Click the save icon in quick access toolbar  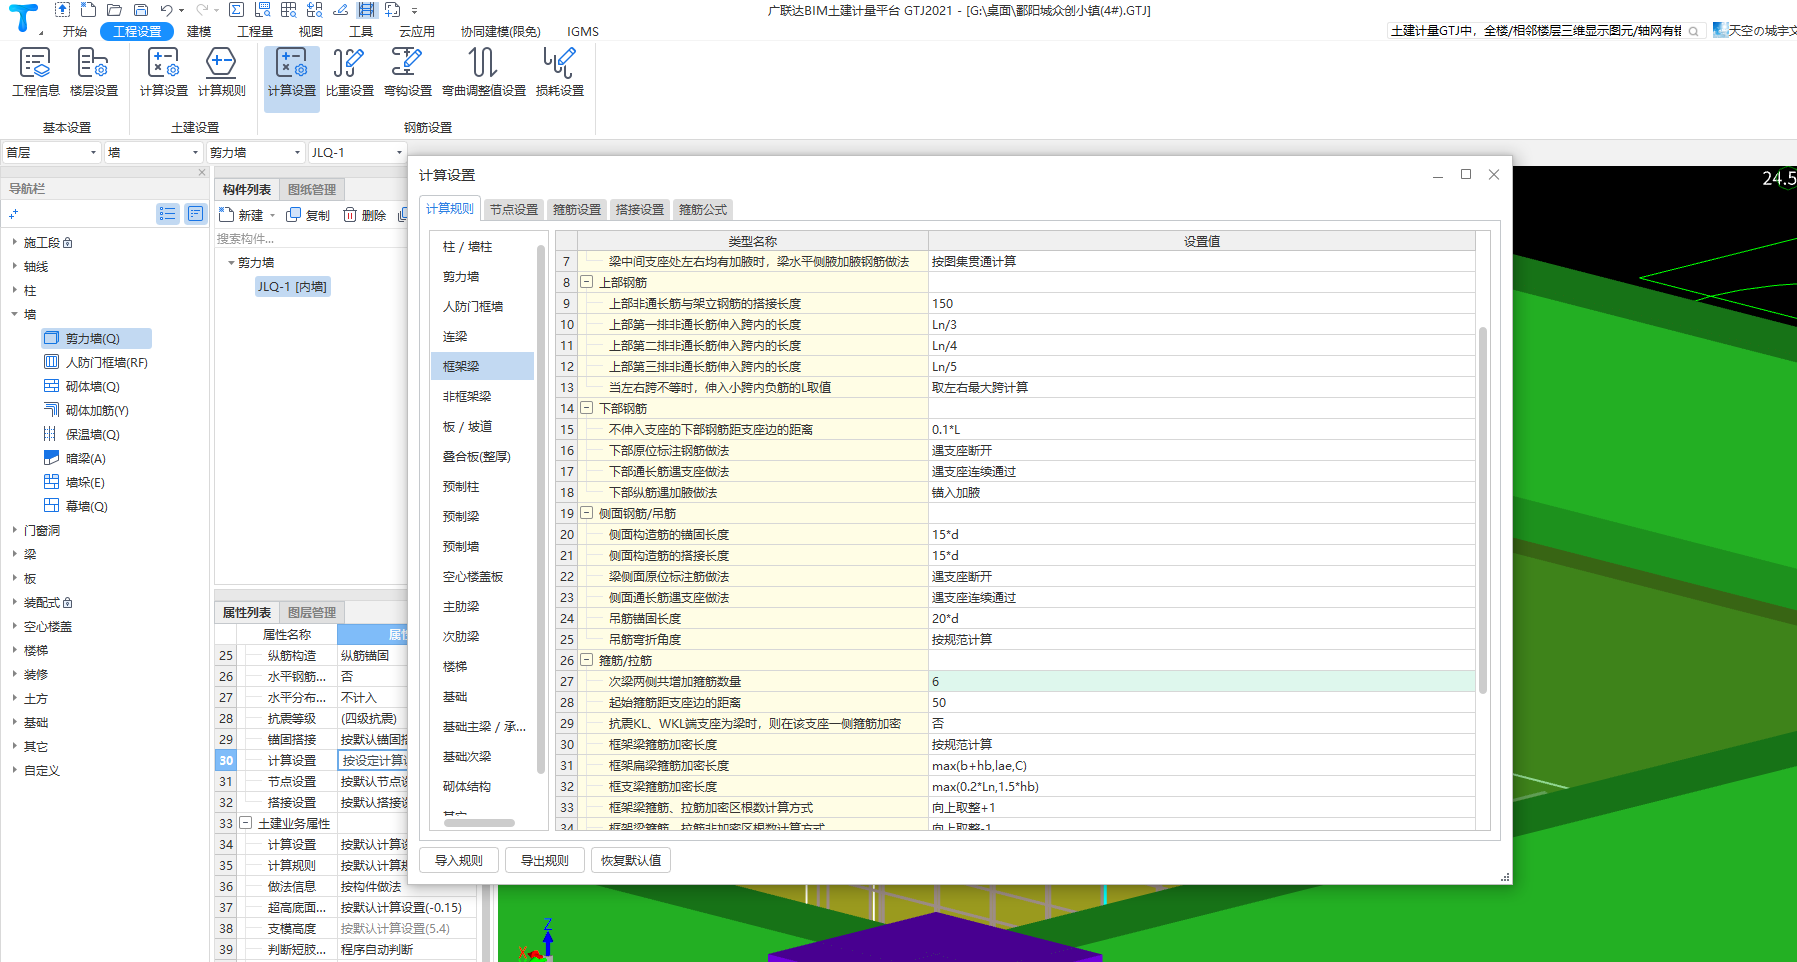coord(140,10)
